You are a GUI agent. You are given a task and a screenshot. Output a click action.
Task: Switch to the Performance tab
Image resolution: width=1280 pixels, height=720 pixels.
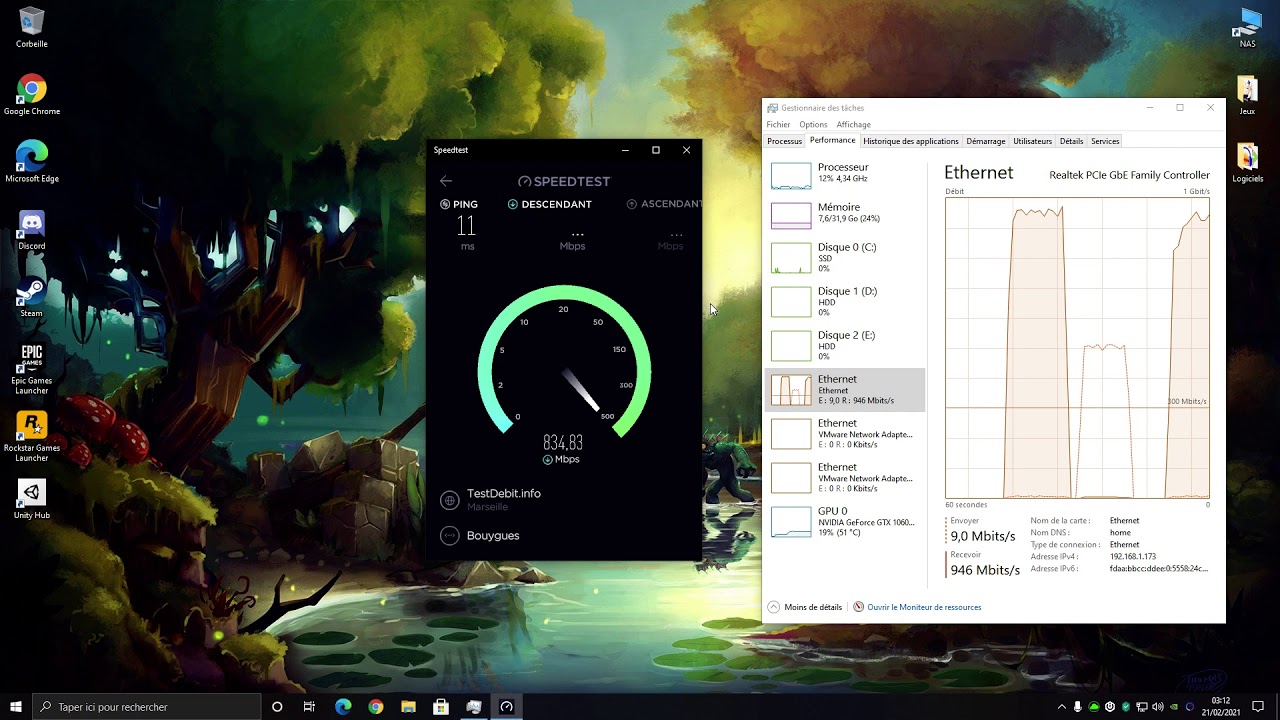[832, 141]
